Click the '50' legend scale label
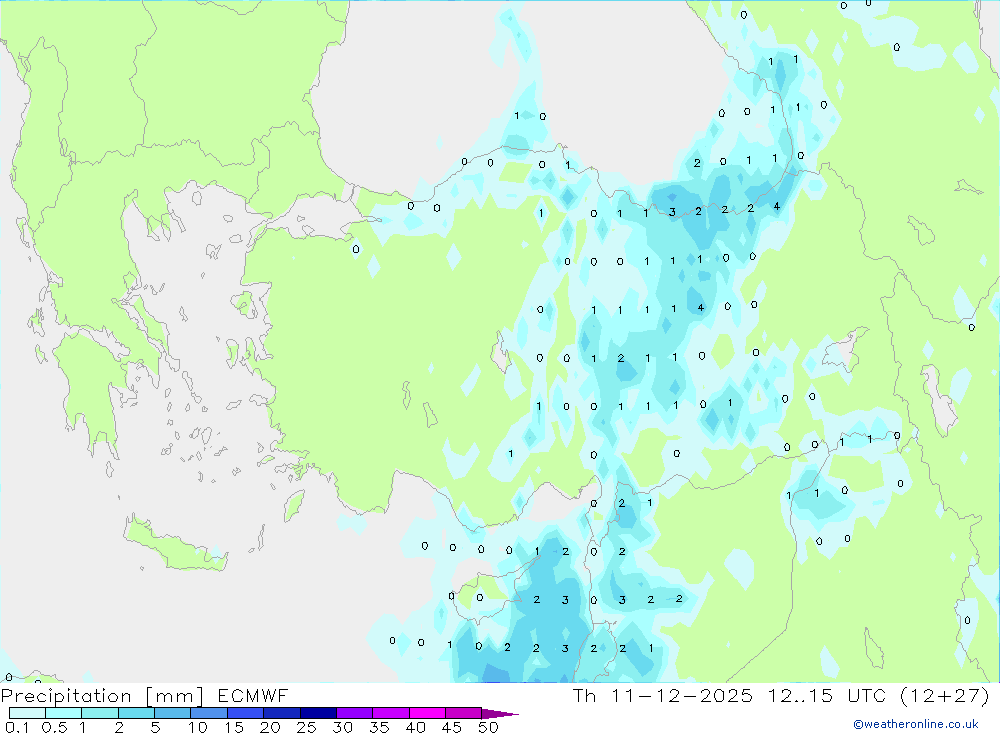This screenshot has height=733, width=1000. click(488, 727)
